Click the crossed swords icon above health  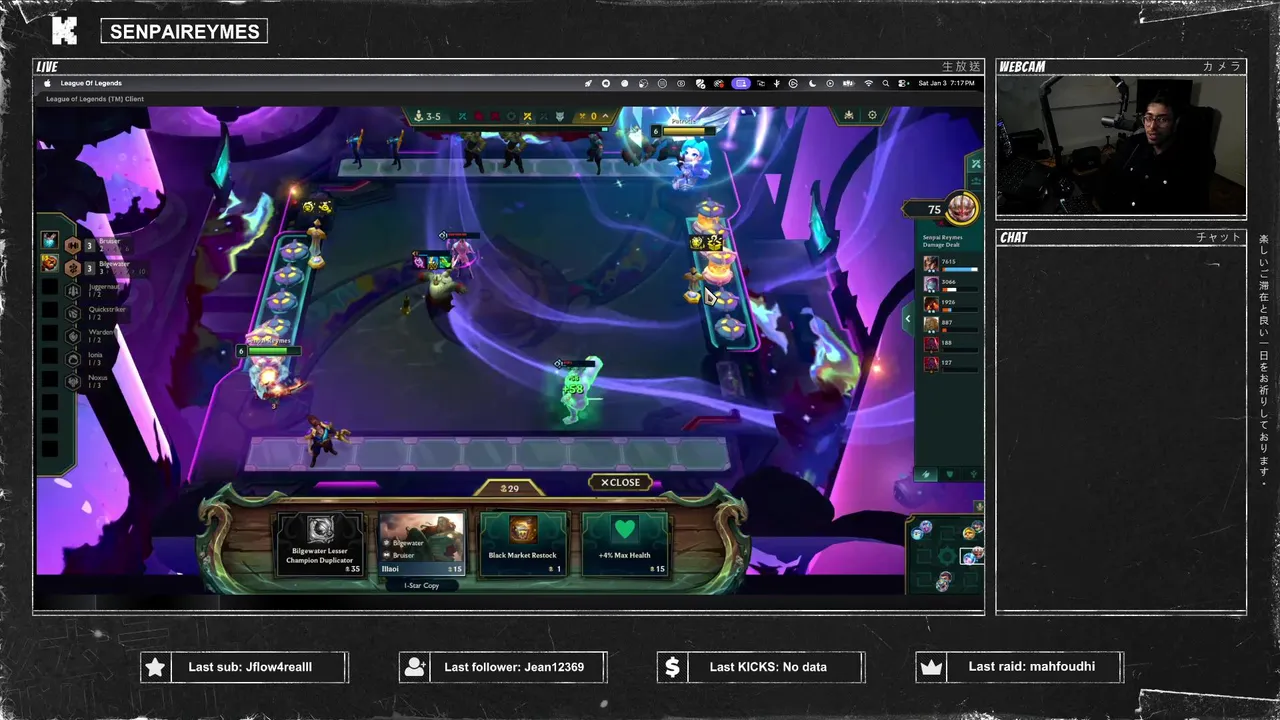[976, 163]
